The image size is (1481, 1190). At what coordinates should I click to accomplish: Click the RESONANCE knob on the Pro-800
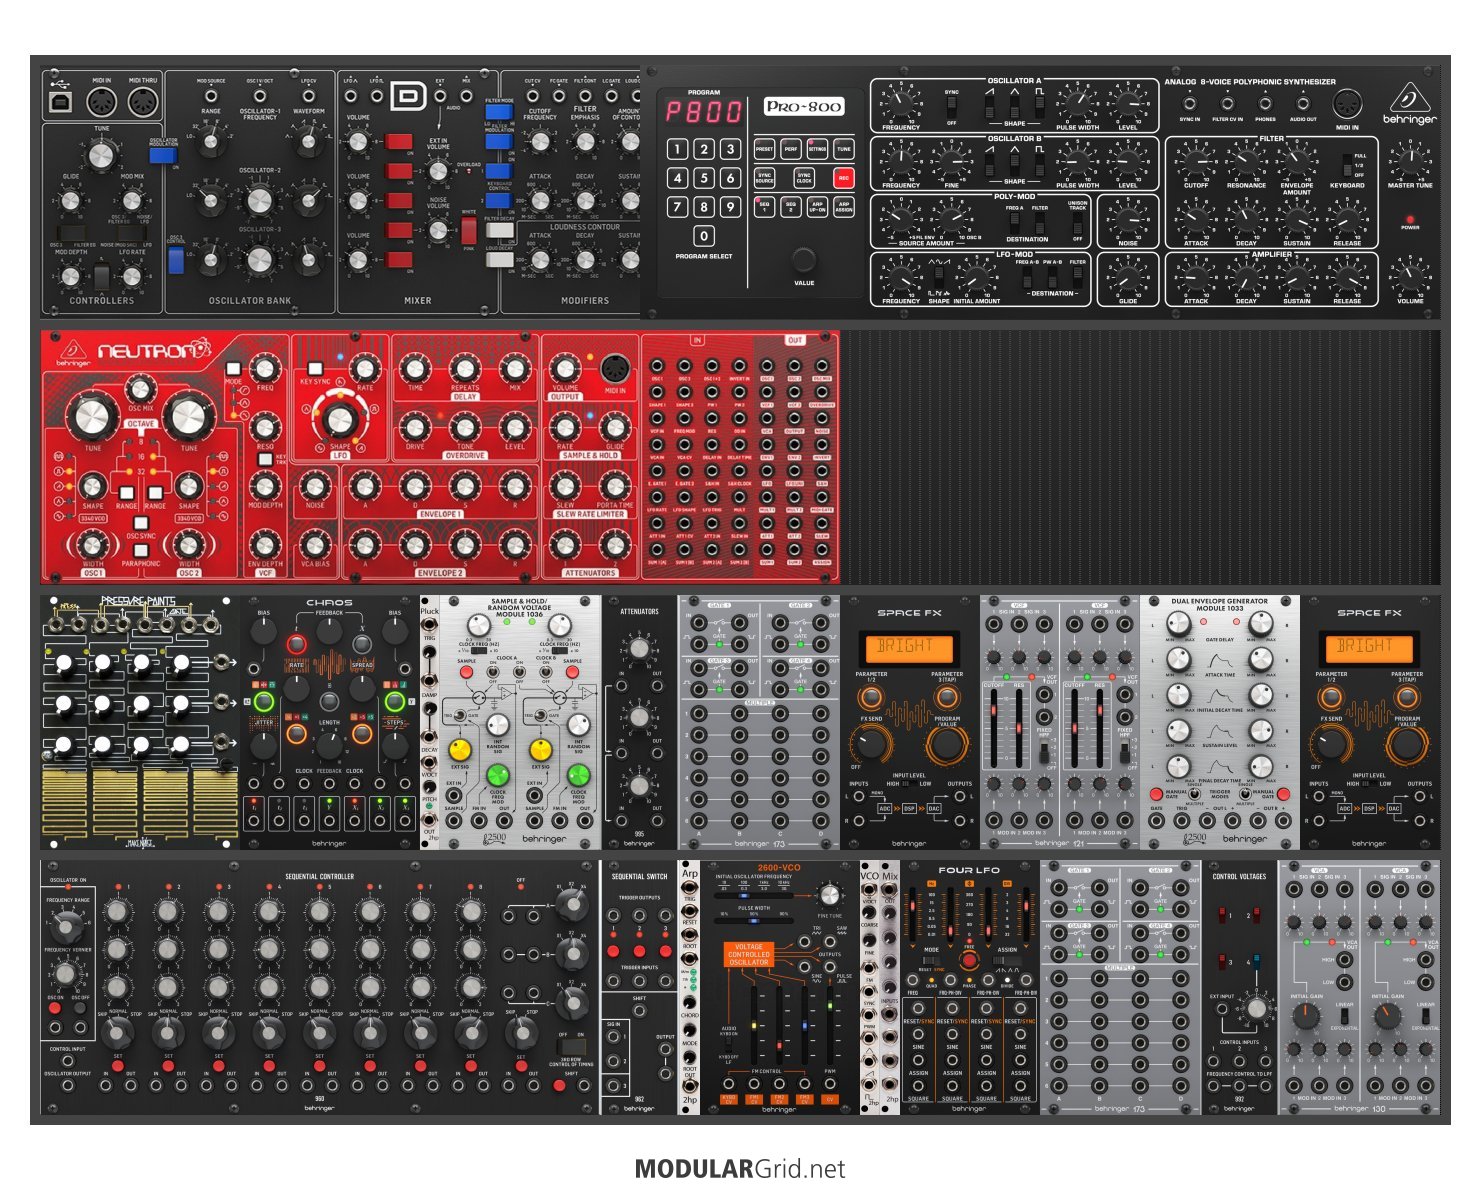click(x=1246, y=160)
